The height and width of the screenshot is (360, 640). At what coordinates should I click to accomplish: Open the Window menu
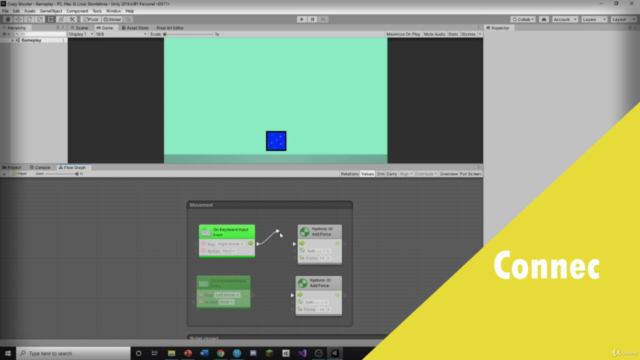(x=113, y=11)
